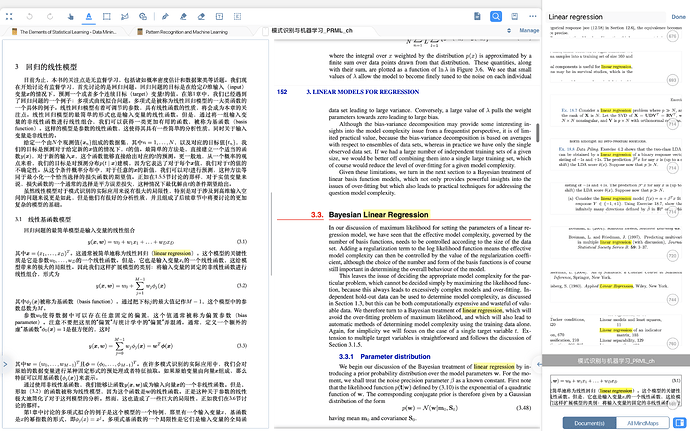This screenshot has height=431, width=690.
Task: Select the lasso selection tool
Action: point(125,17)
